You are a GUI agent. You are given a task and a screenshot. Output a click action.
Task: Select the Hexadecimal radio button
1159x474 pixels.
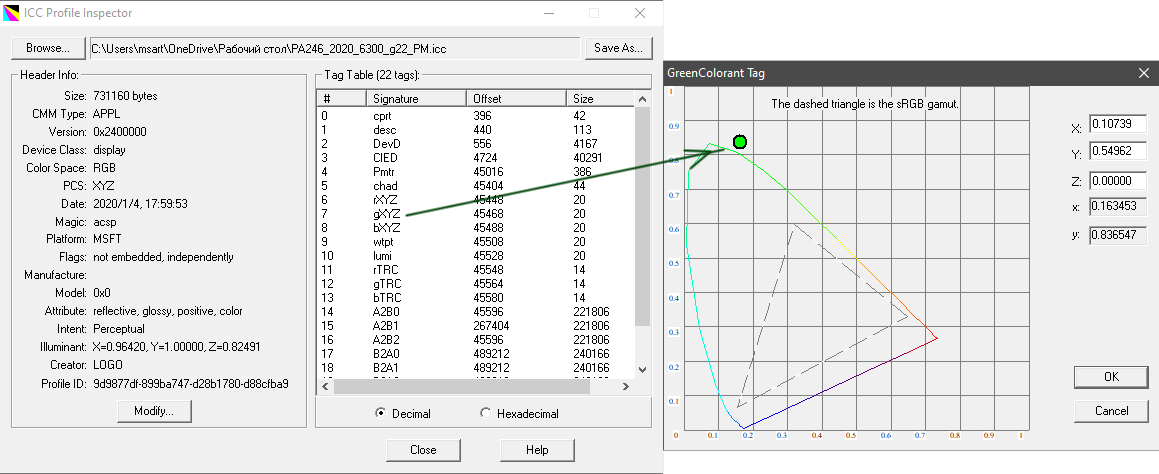[520, 413]
